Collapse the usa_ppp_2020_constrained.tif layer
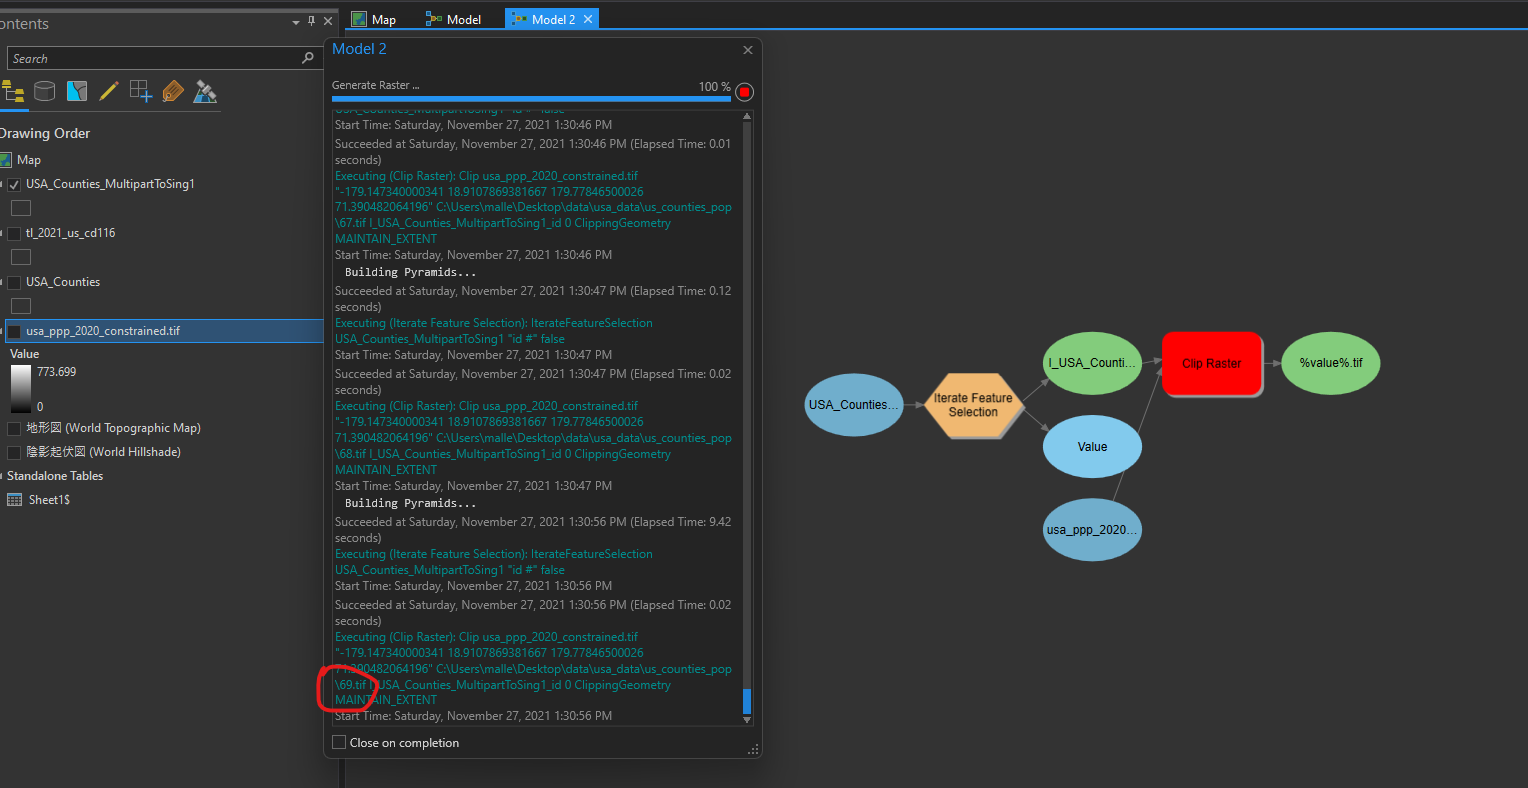 [2, 330]
